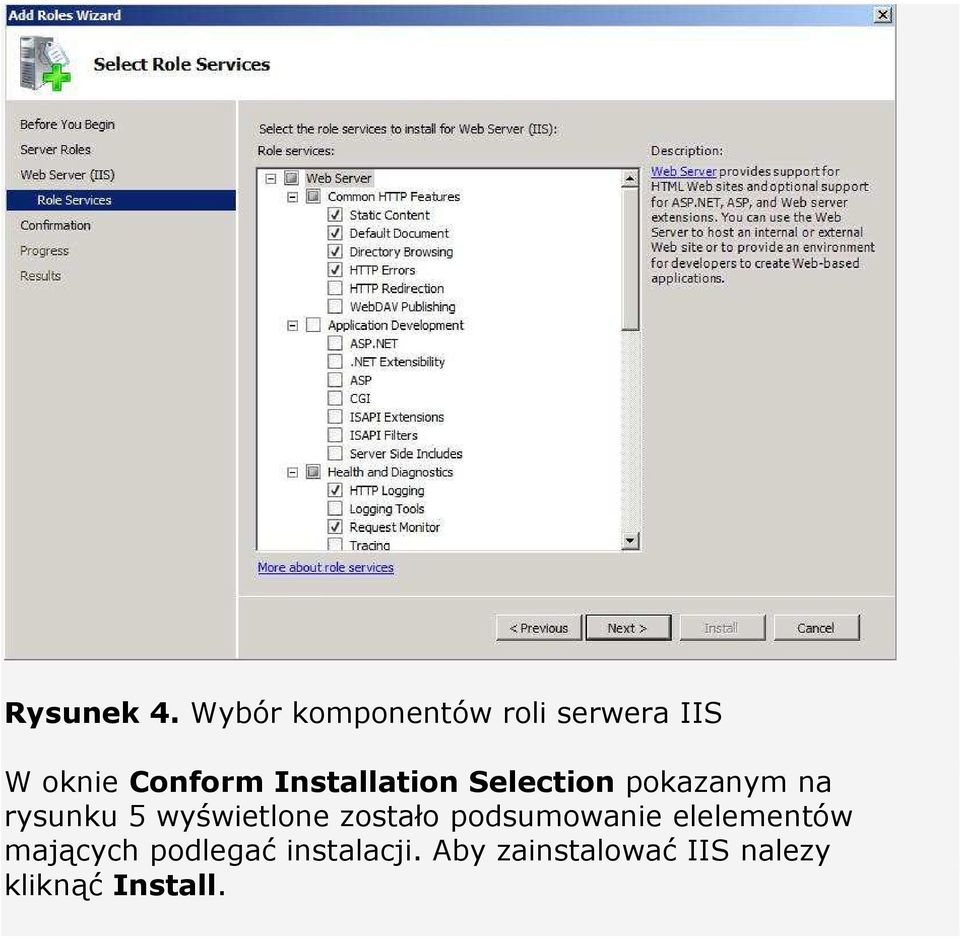Toggle the Directory Browsing checkbox

pos(335,252)
